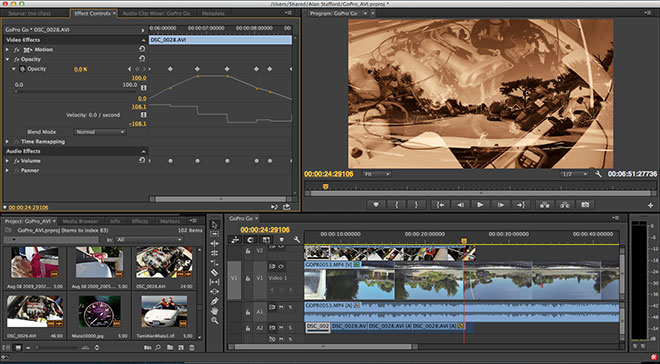The height and width of the screenshot is (364, 660).
Task: Expand the Panner effect
Action: (x=7, y=170)
